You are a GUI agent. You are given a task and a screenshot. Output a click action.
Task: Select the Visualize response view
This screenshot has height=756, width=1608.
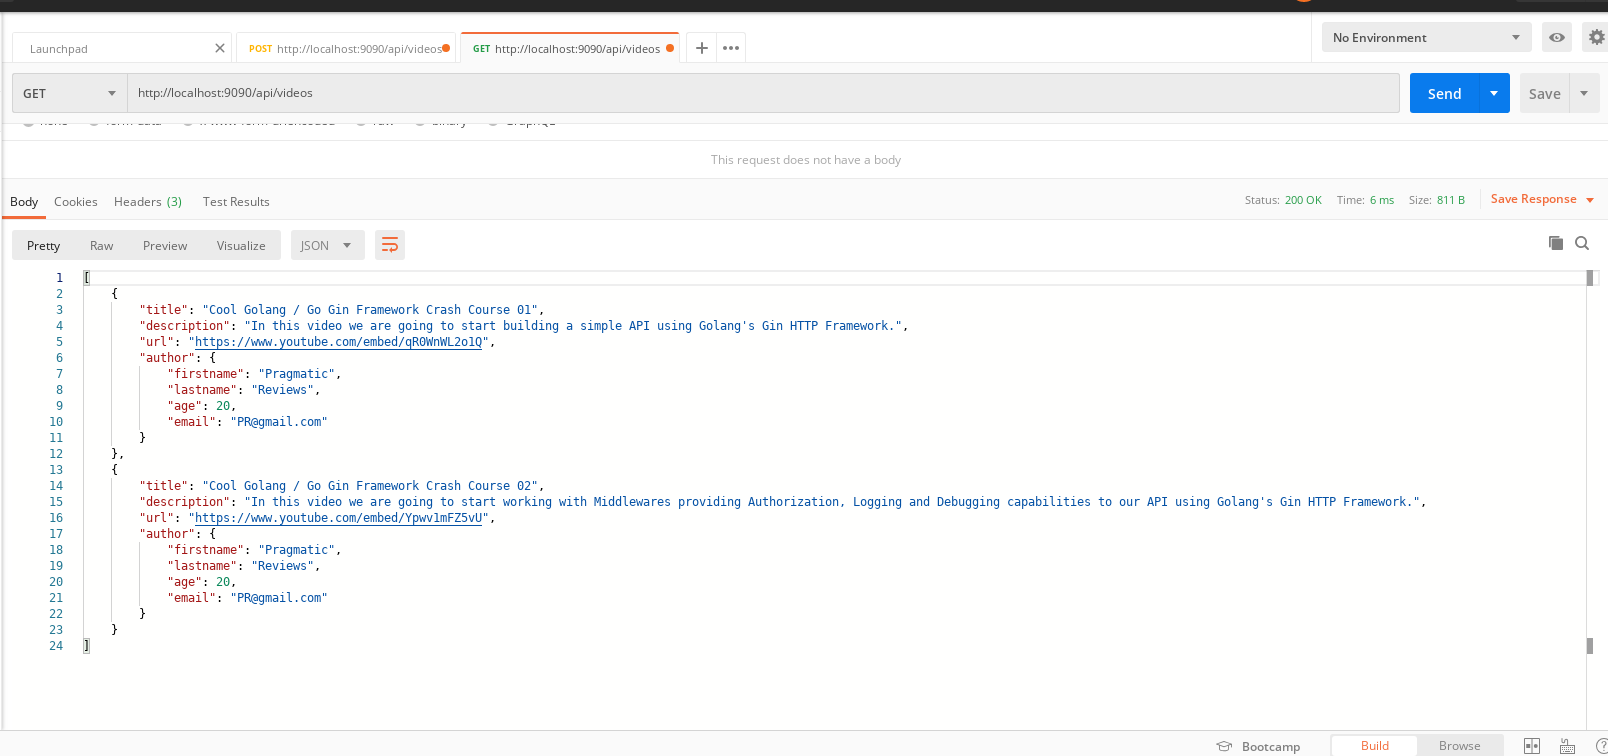click(x=241, y=245)
